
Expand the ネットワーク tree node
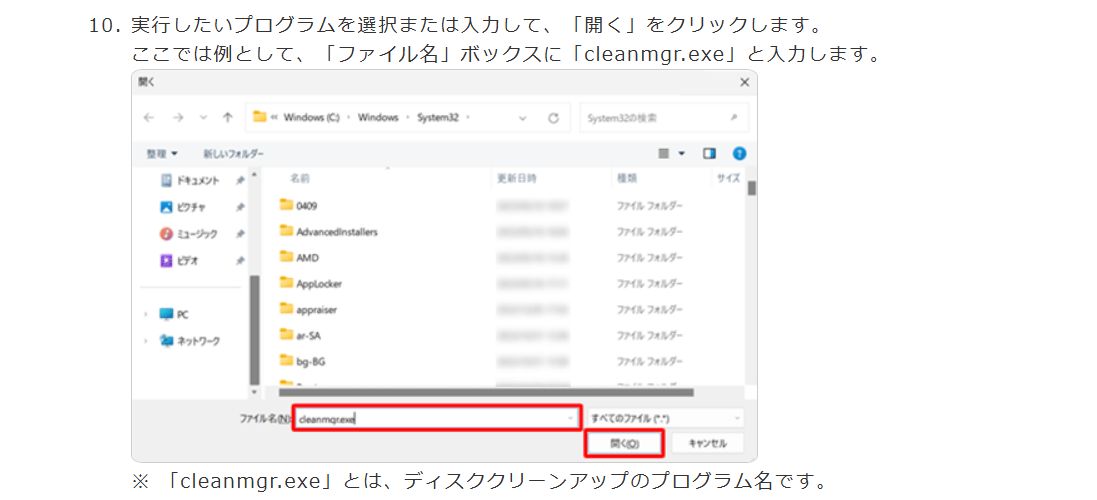click(146, 341)
